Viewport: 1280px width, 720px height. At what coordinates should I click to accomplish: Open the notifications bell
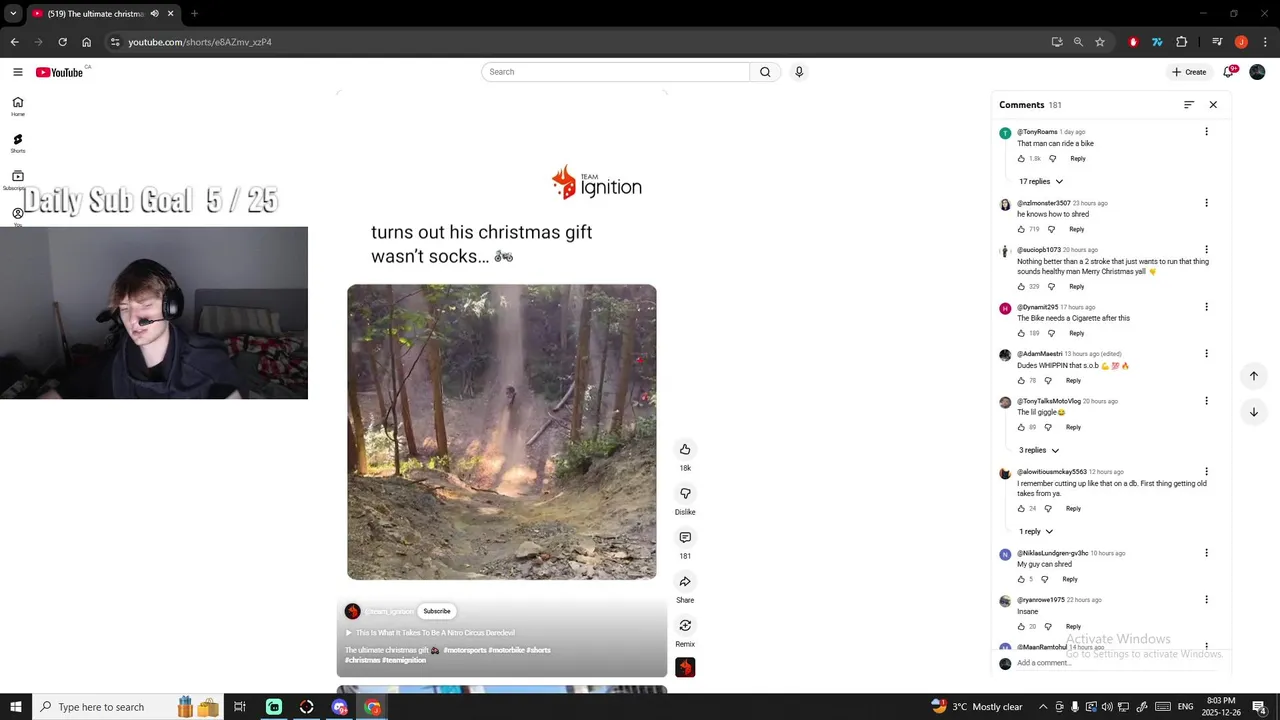click(1229, 72)
